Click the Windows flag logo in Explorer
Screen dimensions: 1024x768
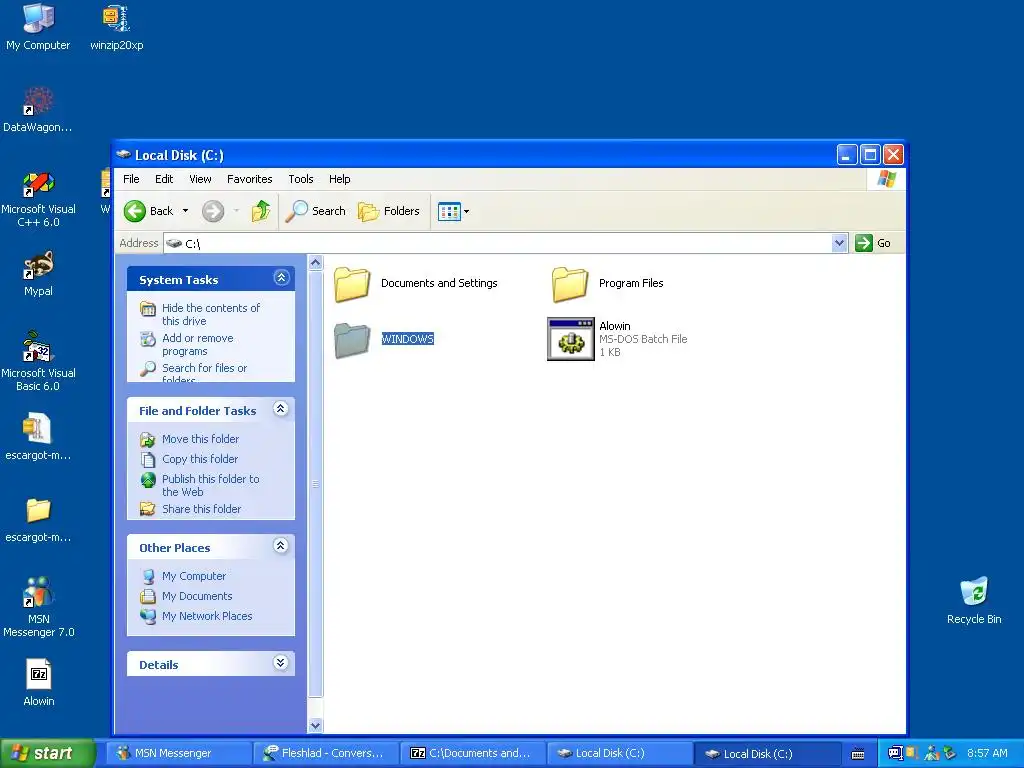(886, 178)
